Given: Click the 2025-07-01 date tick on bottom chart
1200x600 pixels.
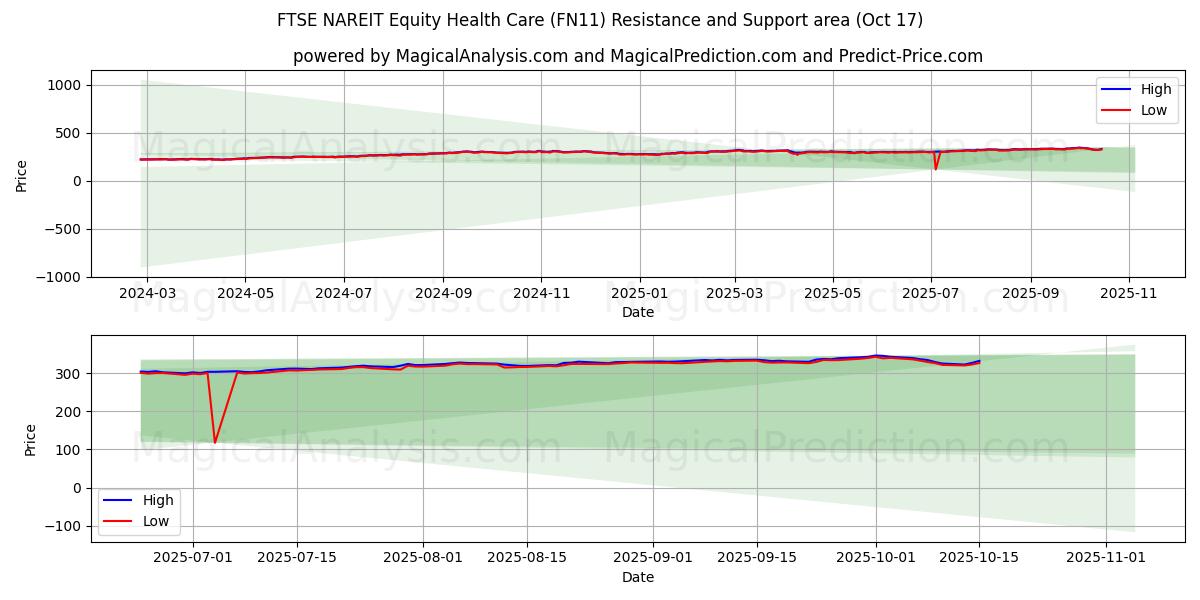Looking at the screenshot, I should [x=193, y=559].
